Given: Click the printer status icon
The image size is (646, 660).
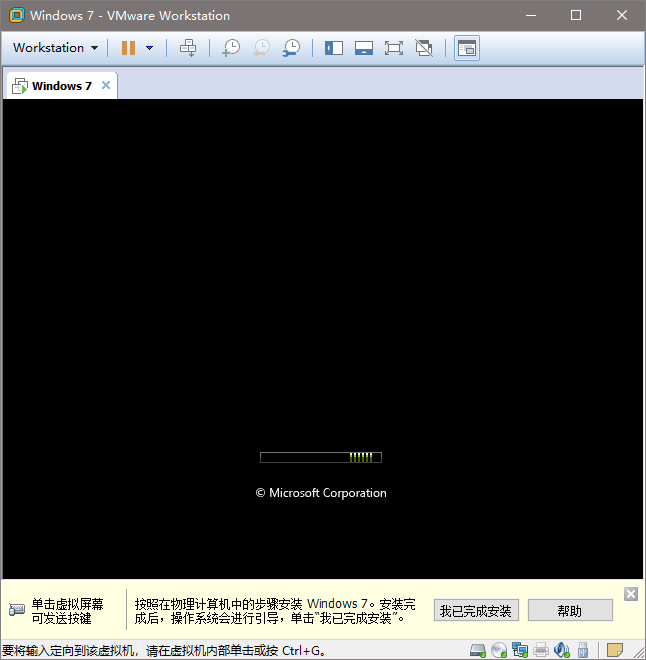Looking at the screenshot, I should pos(541,650).
